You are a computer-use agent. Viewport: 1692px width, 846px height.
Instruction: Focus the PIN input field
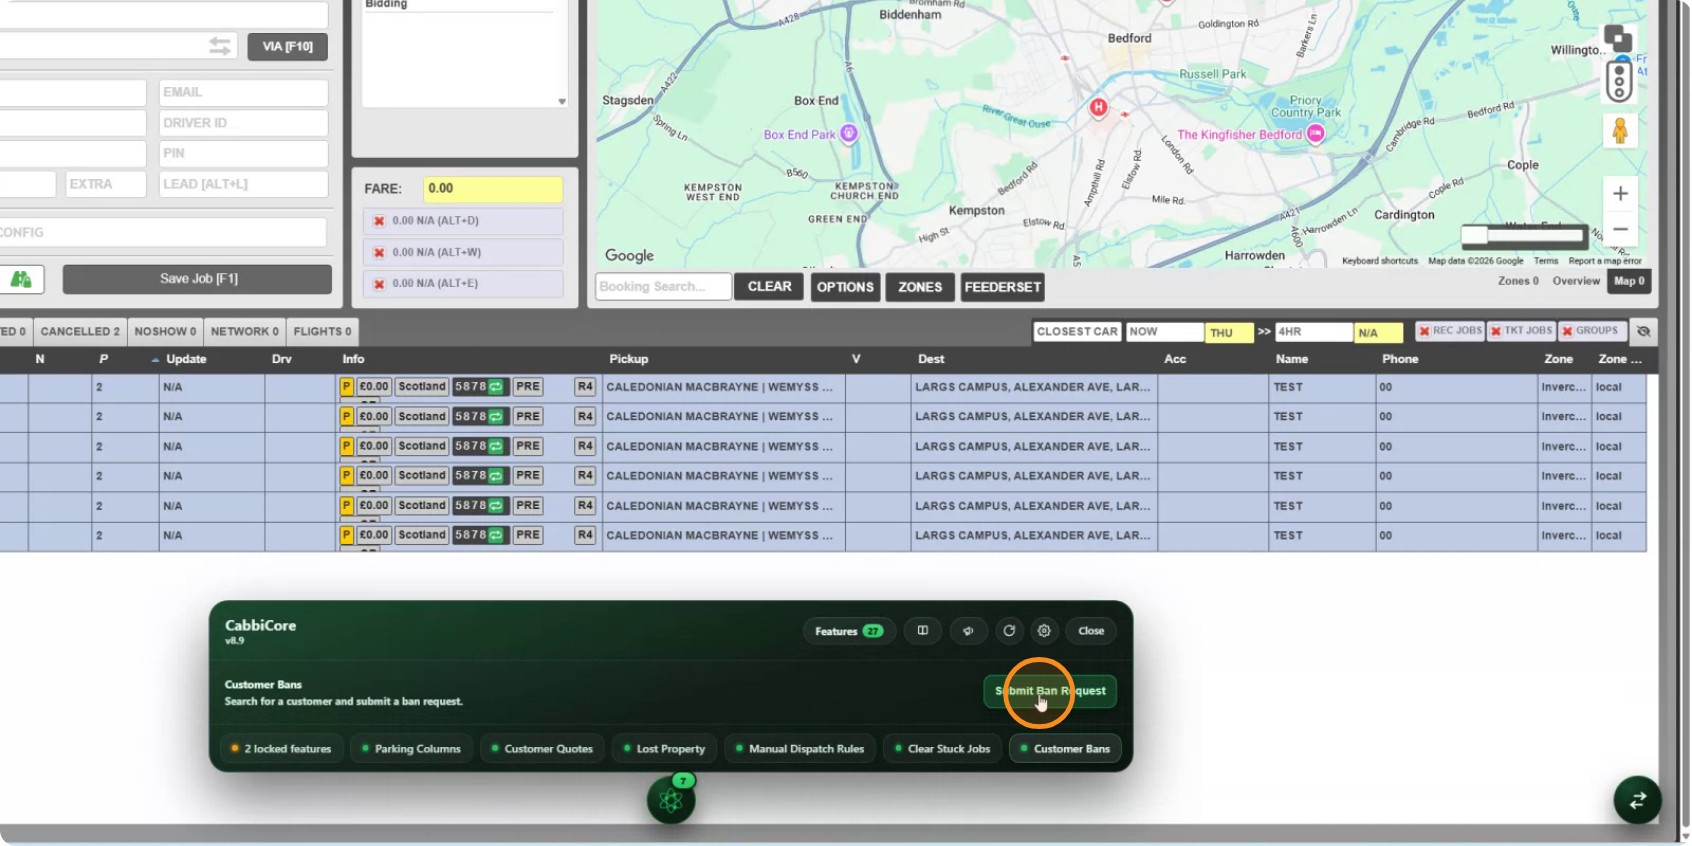click(243, 153)
